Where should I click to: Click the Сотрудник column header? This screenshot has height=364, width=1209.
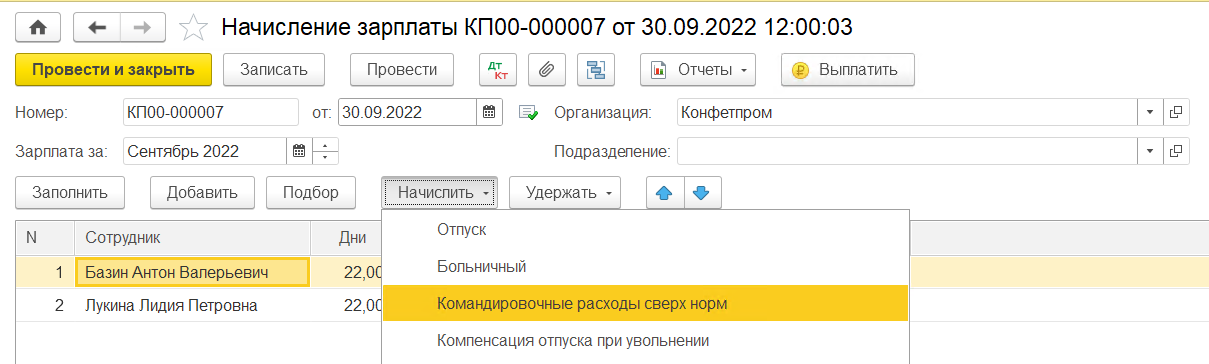(x=193, y=238)
